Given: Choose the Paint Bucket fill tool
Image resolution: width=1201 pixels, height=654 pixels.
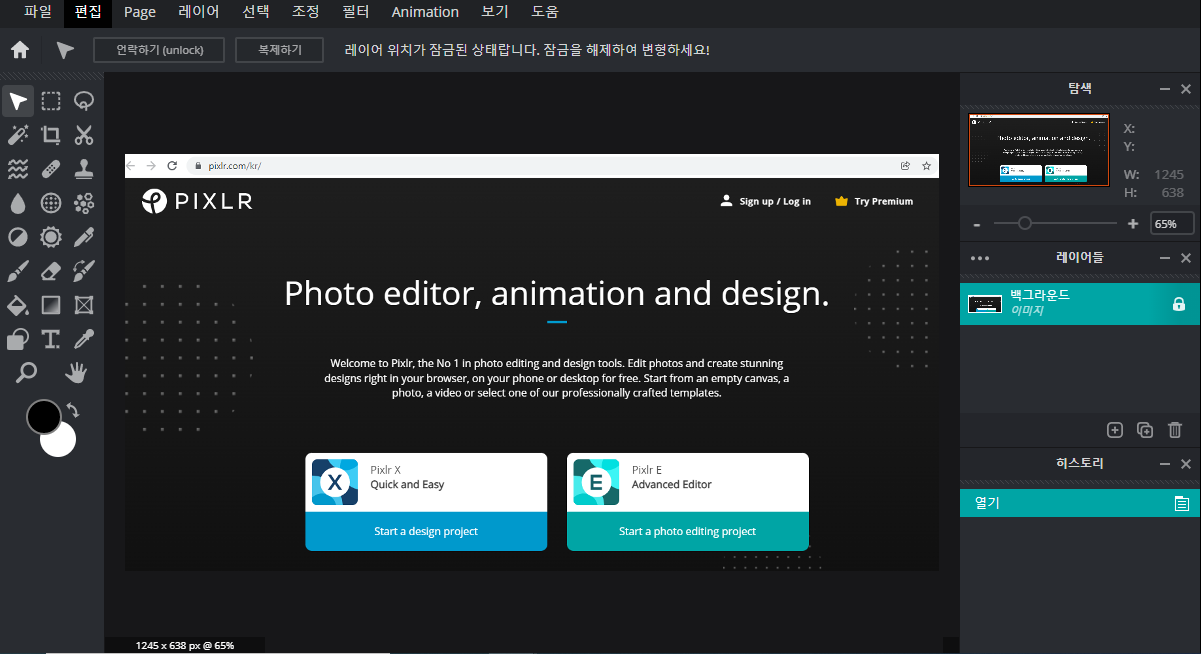Looking at the screenshot, I should coord(17,305).
